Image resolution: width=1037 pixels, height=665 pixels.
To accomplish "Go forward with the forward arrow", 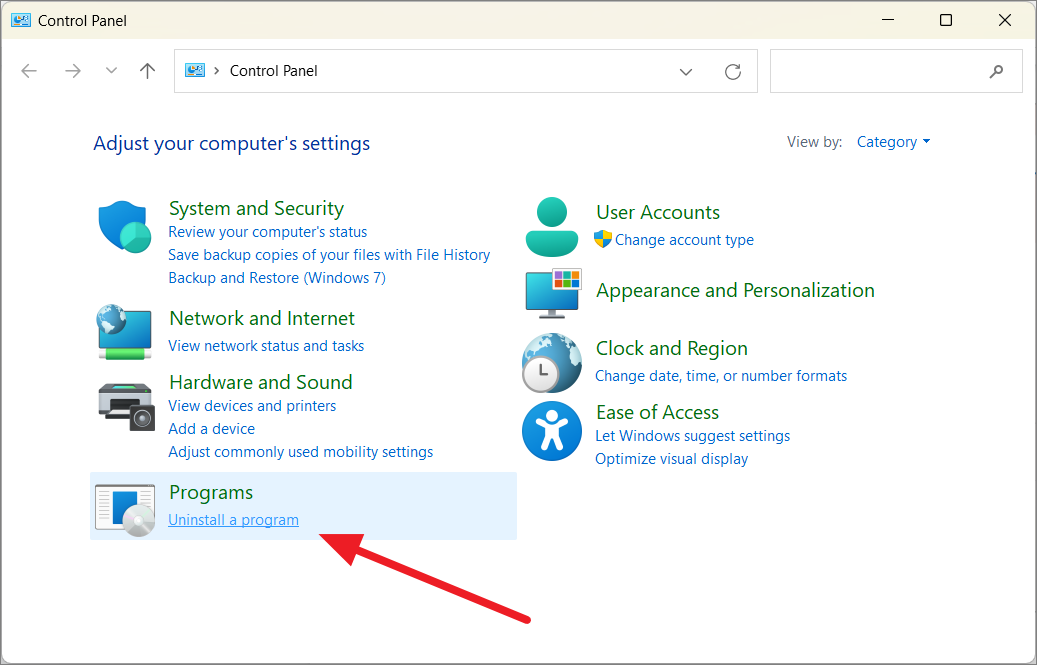I will [x=73, y=71].
